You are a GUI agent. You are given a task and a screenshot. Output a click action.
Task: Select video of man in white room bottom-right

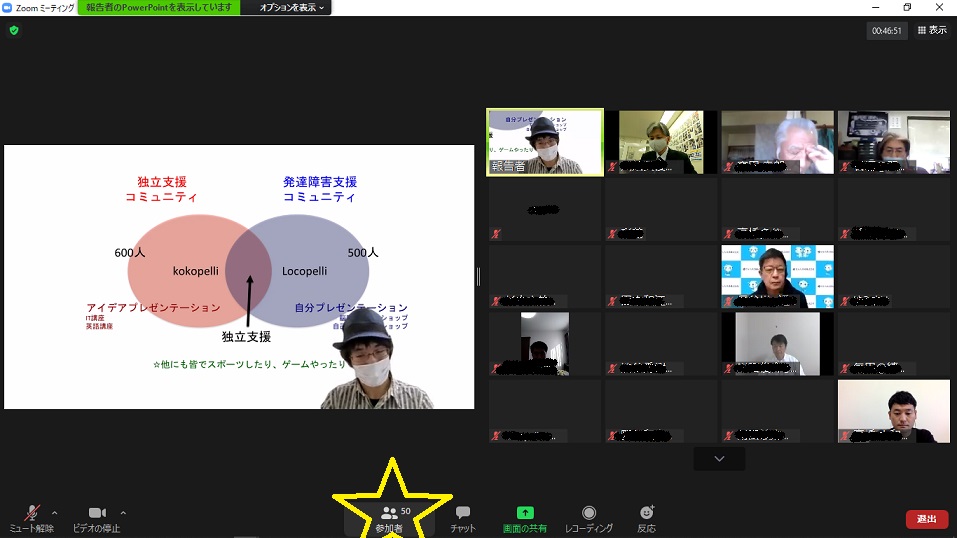click(x=894, y=411)
